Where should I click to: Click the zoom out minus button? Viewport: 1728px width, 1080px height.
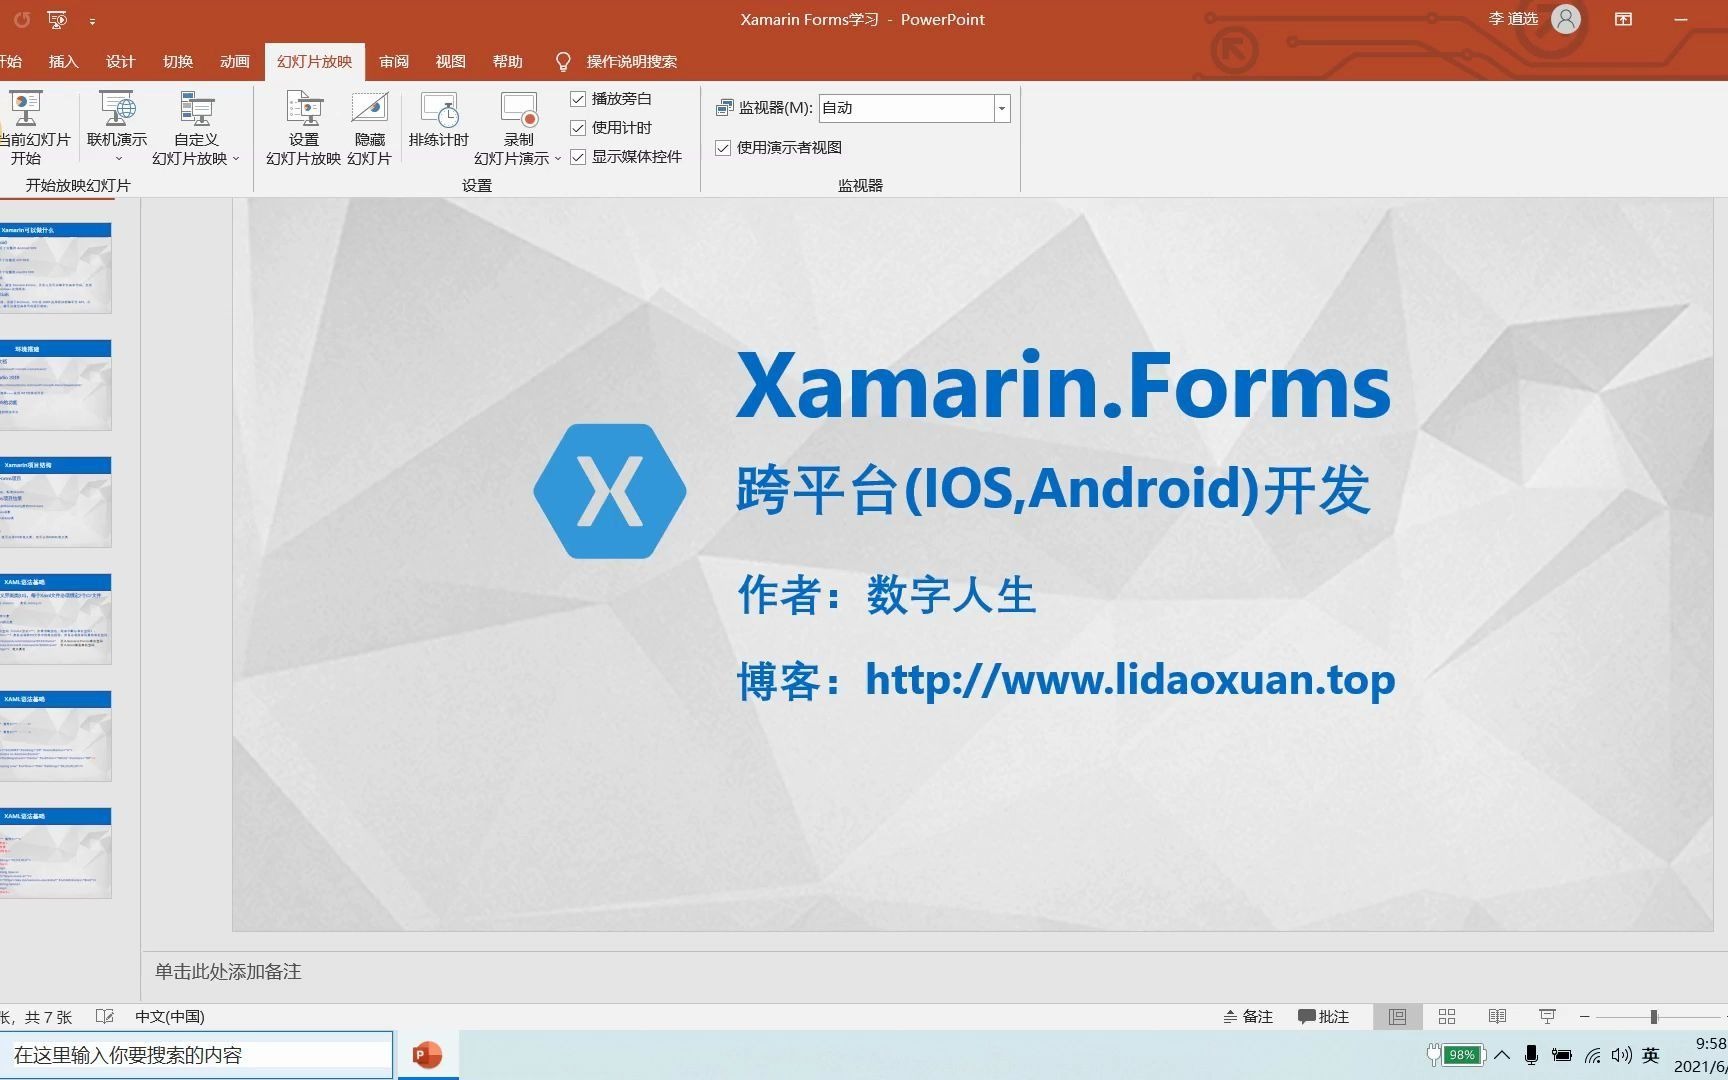point(1585,1017)
